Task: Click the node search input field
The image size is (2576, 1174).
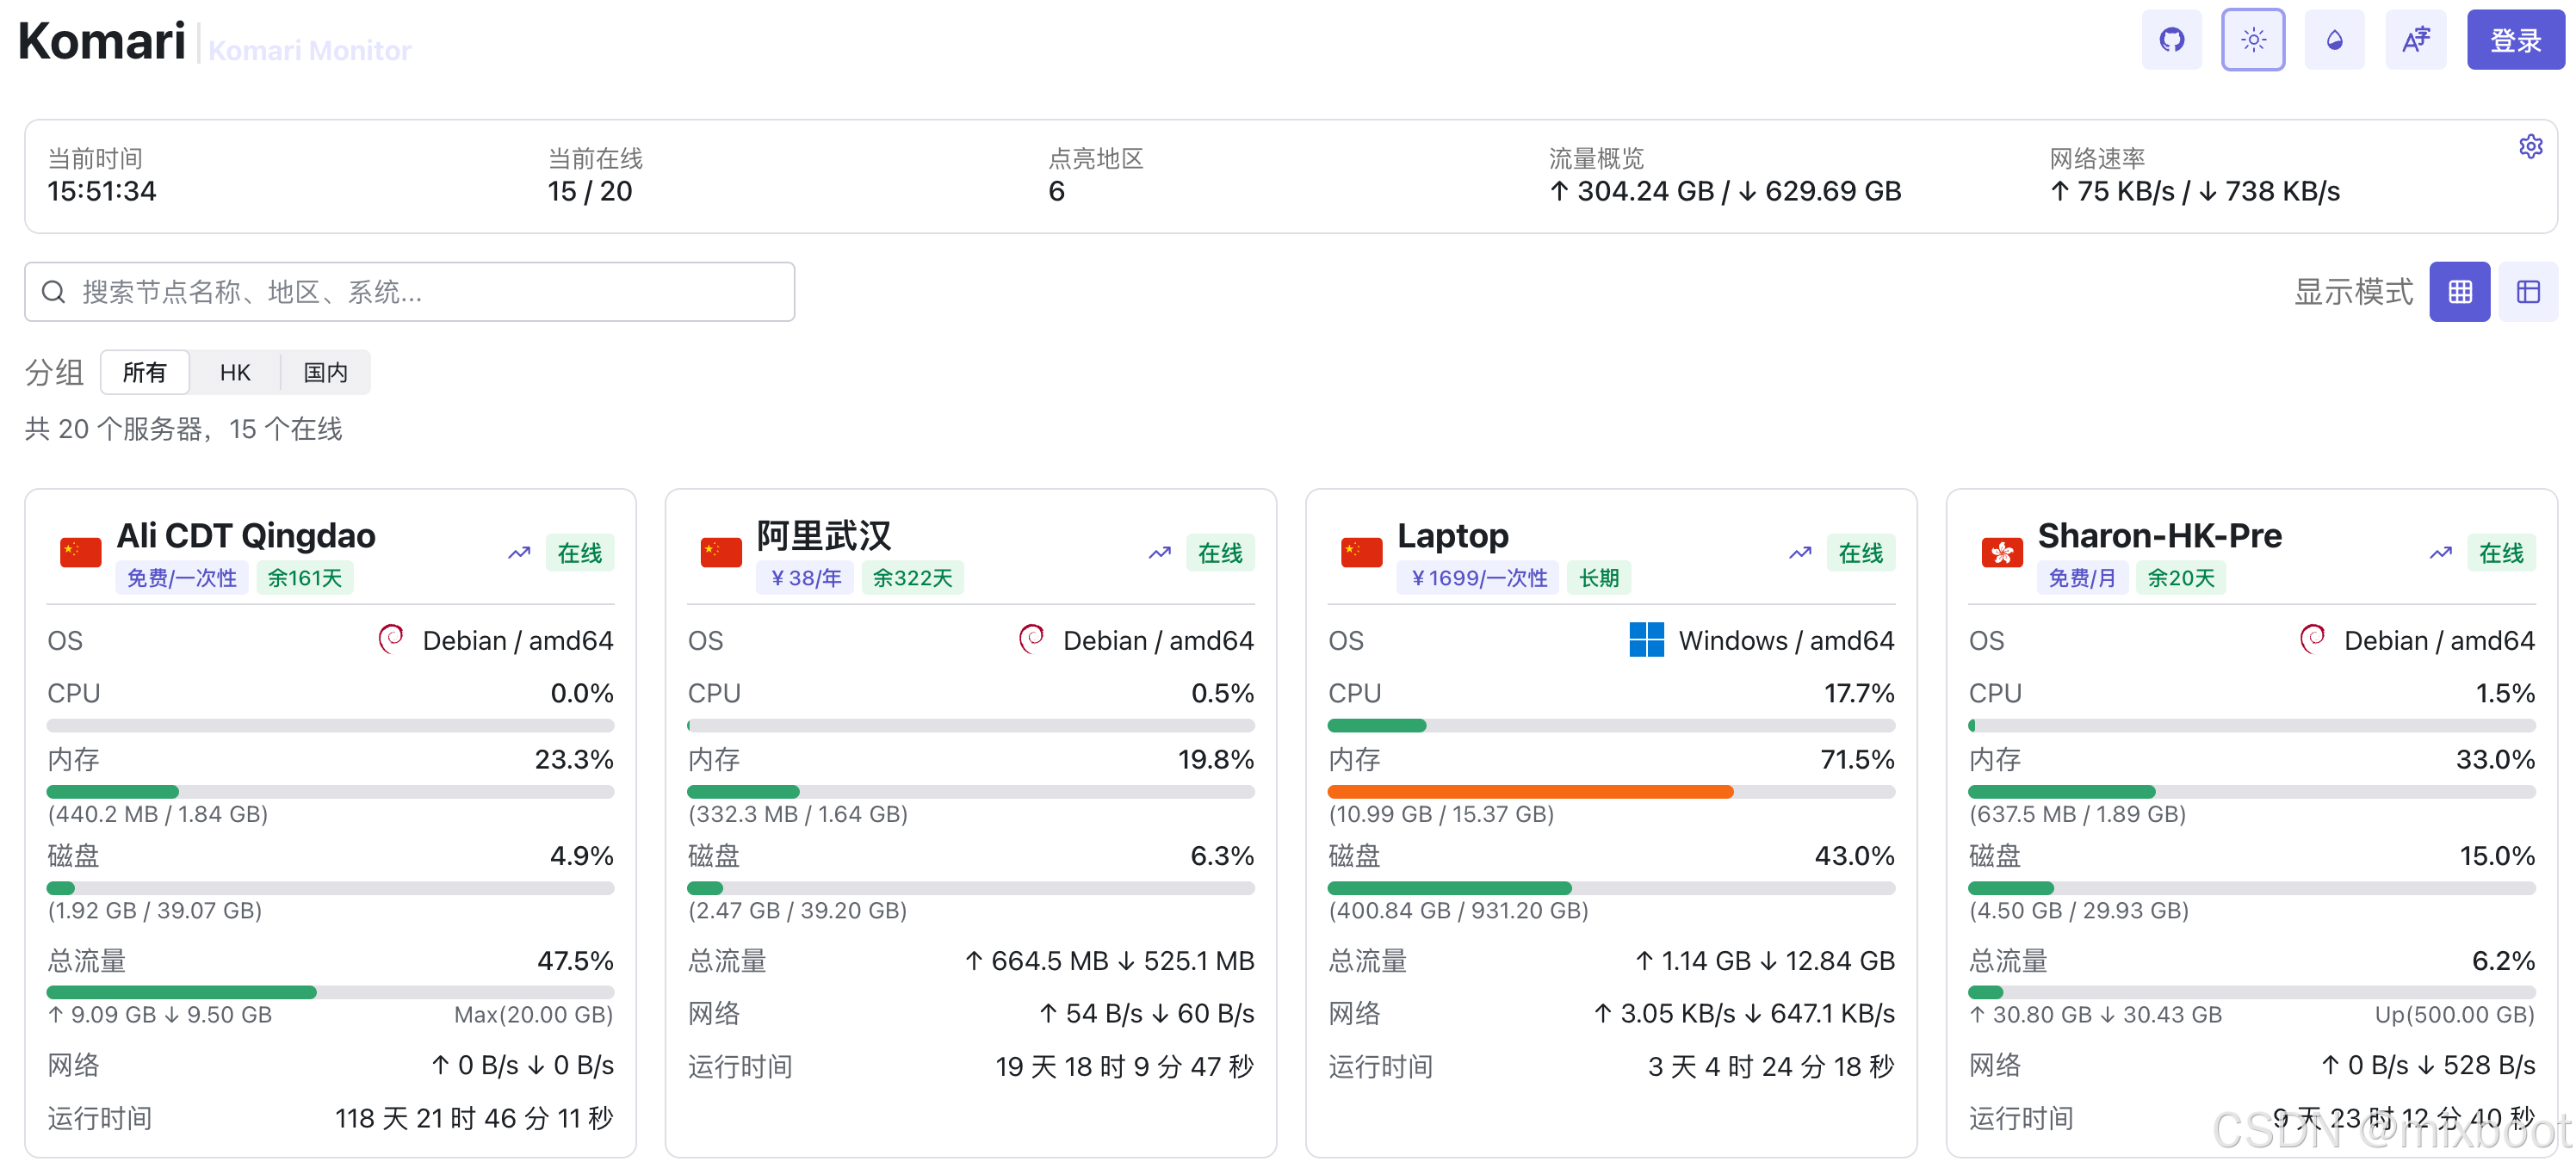Action: pyautogui.click(x=410, y=292)
